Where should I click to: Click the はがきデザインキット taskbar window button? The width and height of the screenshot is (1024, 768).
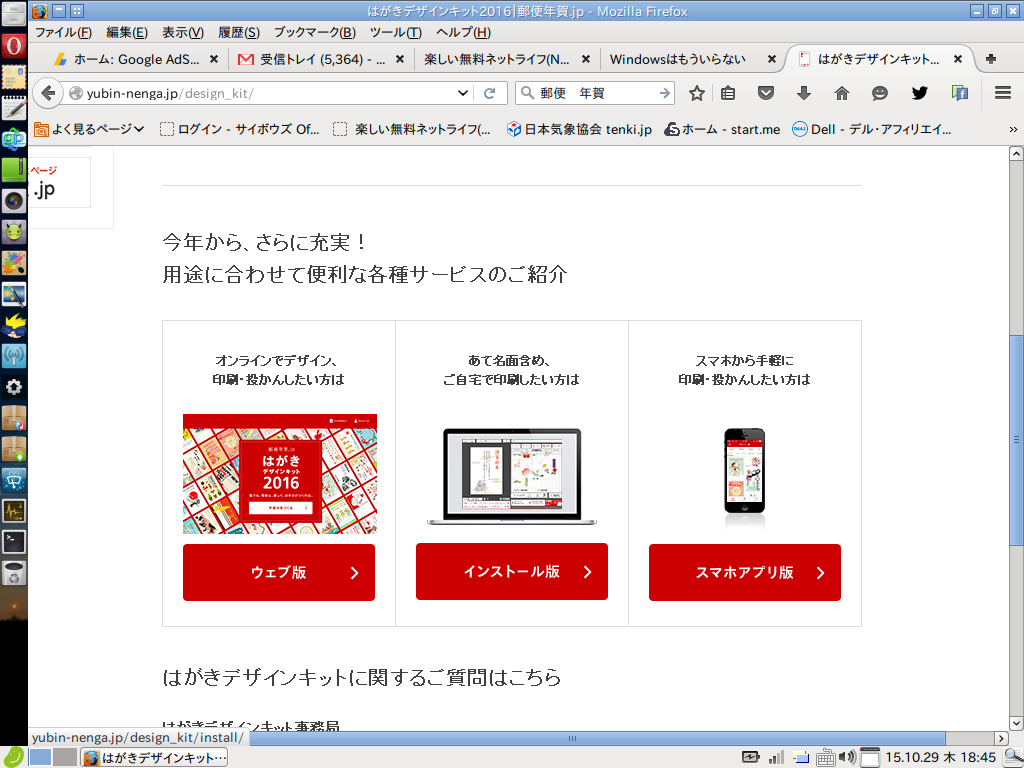[x=155, y=758]
